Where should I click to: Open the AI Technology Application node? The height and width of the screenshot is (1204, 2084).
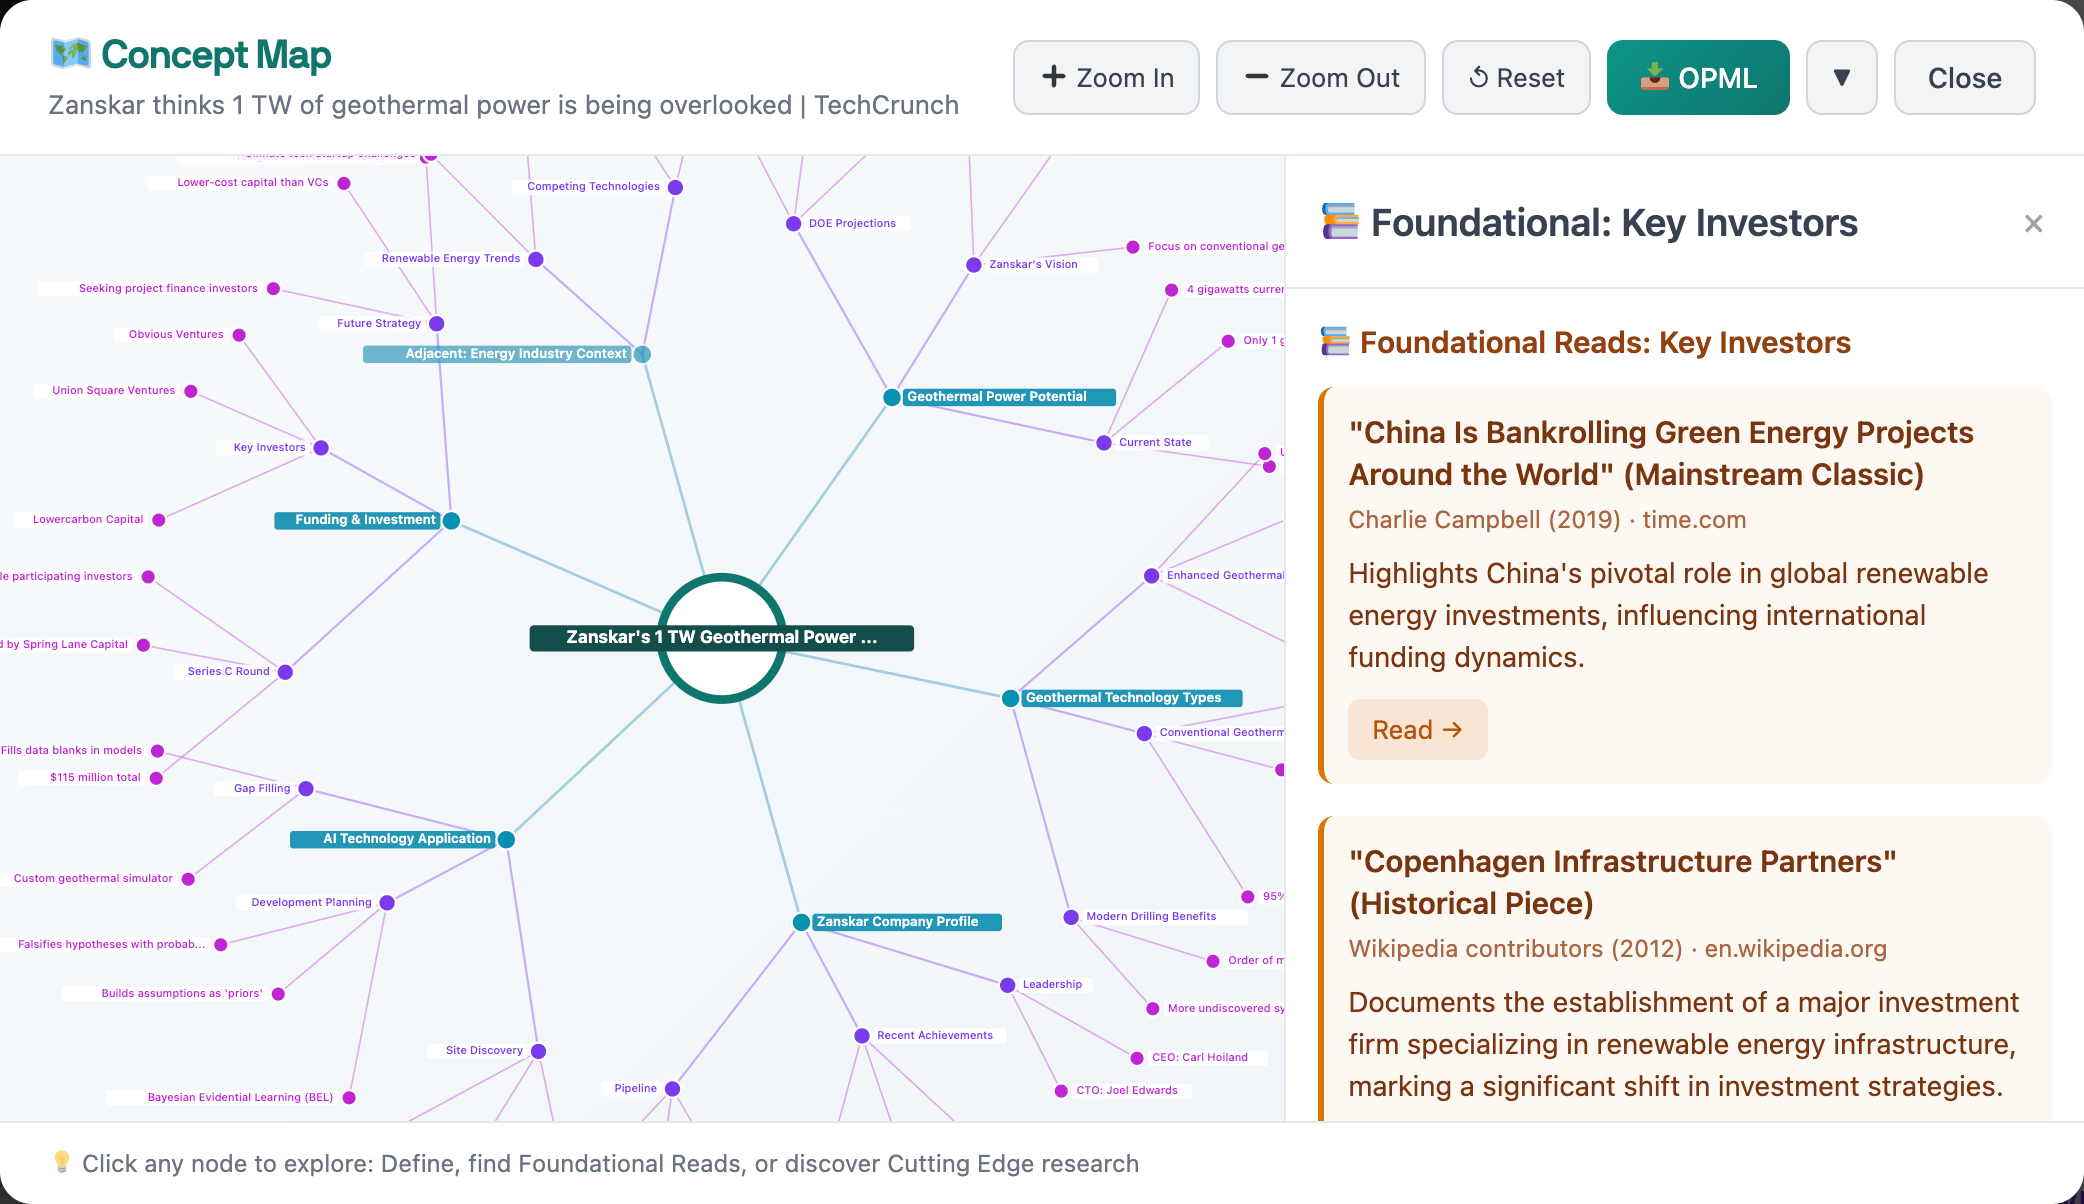point(507,839)
